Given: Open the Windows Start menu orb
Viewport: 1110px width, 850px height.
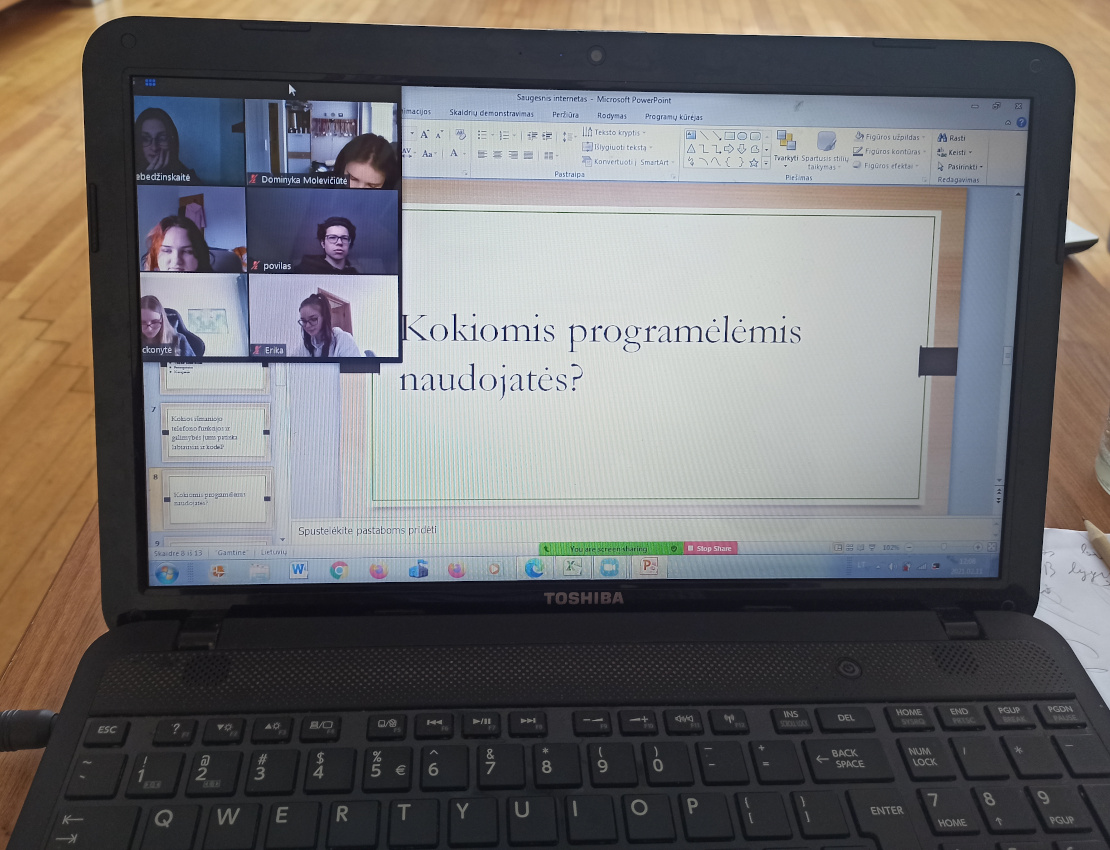Looking at the screenshot, I should (x=167, y=573).
